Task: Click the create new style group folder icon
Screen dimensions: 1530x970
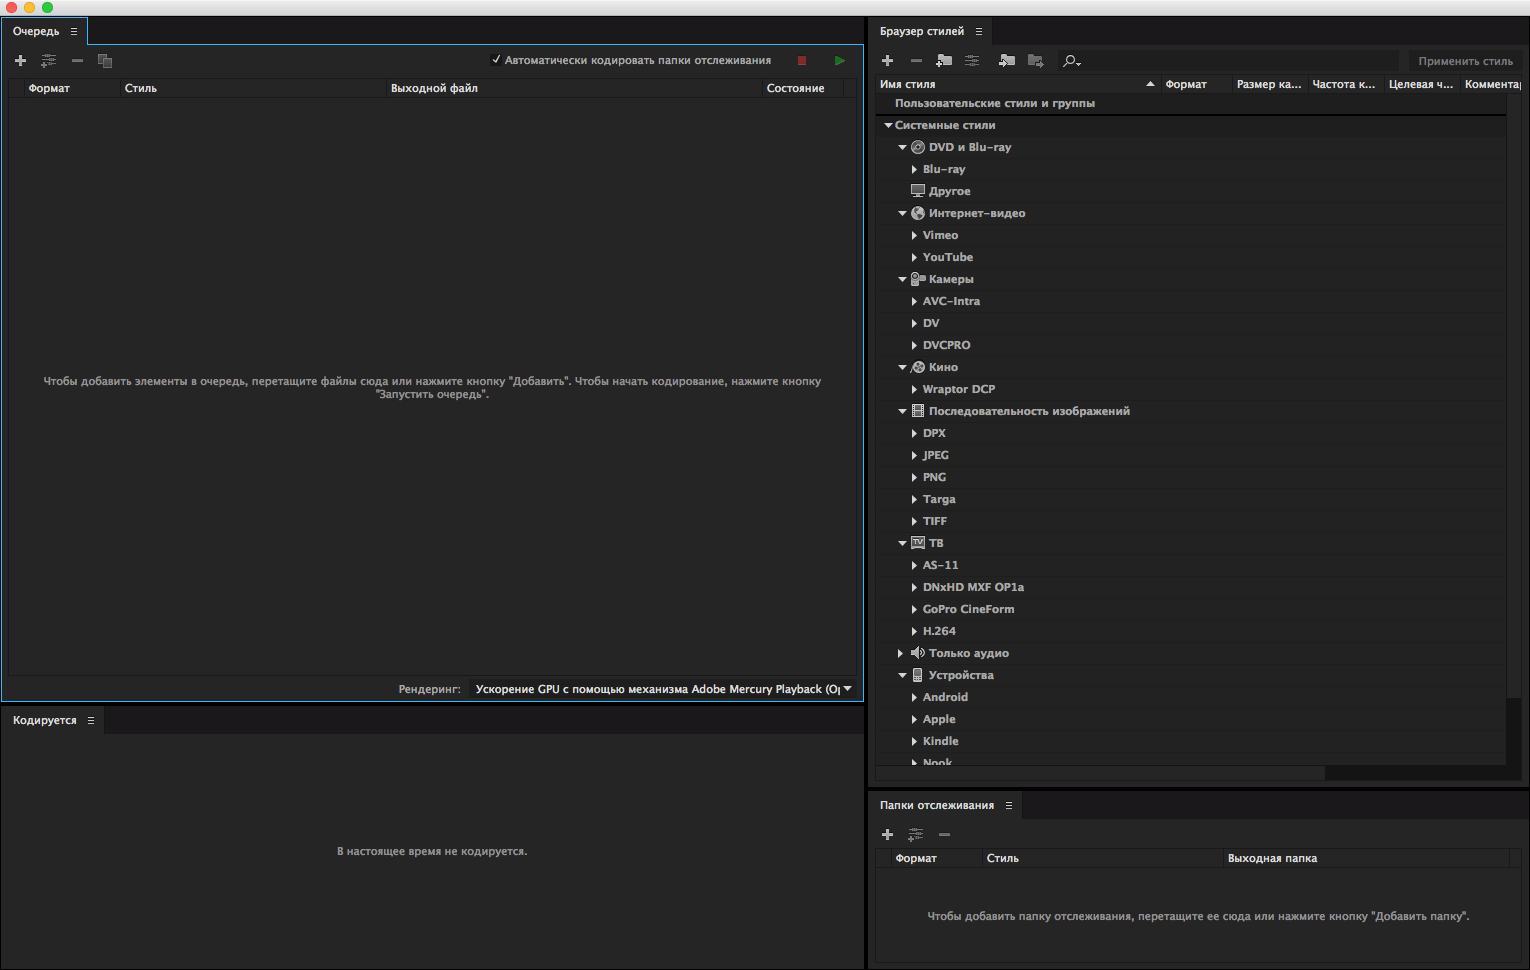Action: (944, 61)
